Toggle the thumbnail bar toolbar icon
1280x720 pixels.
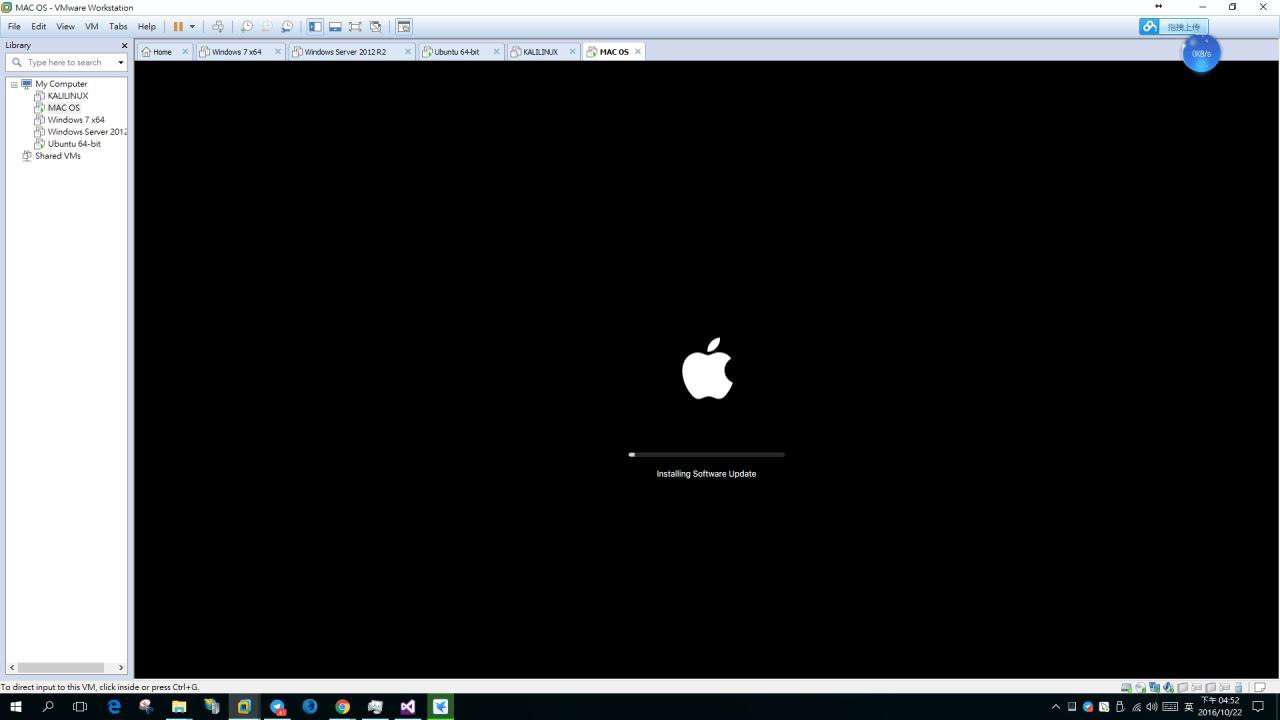click(x=335, y=27)
